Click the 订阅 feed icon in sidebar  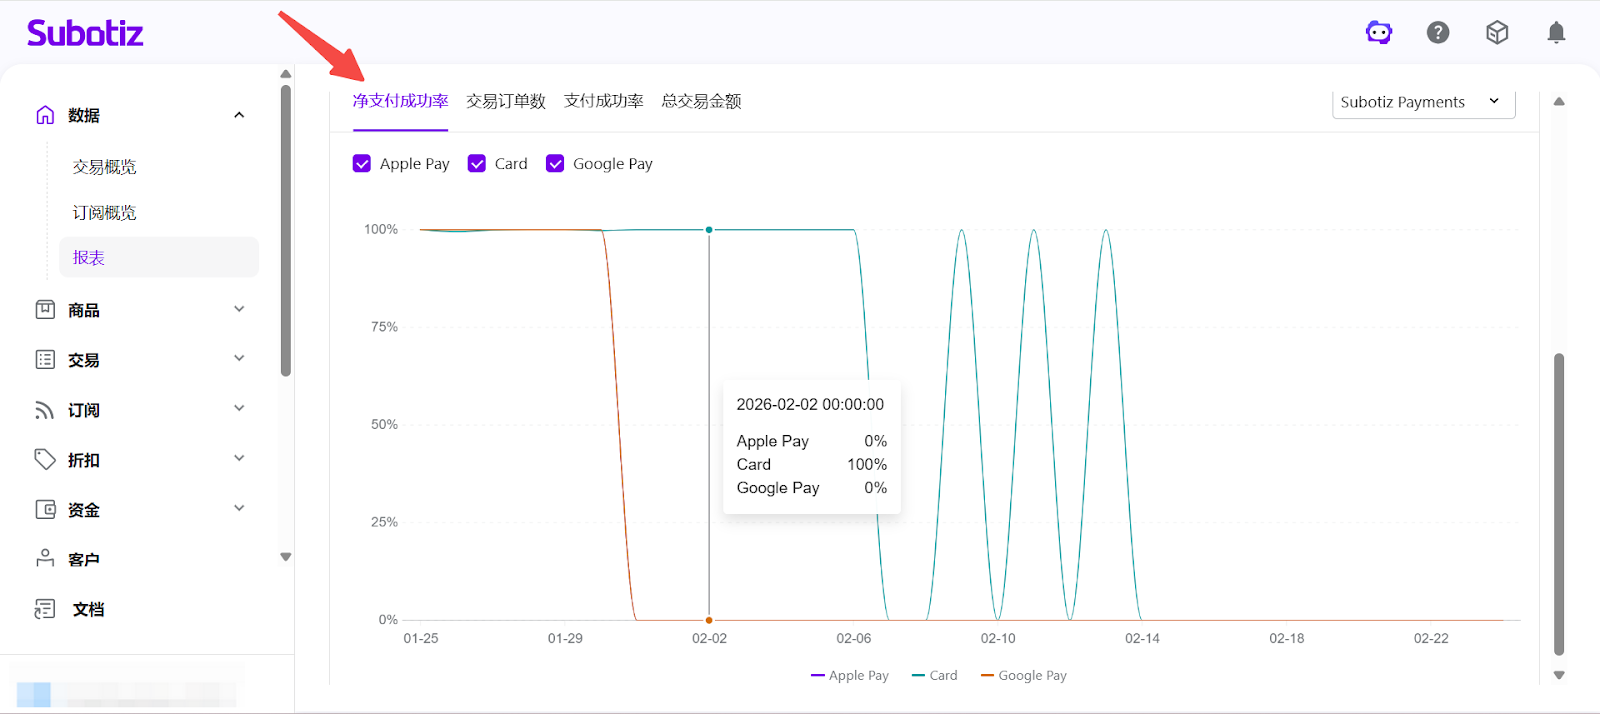(x=45, y=410)
